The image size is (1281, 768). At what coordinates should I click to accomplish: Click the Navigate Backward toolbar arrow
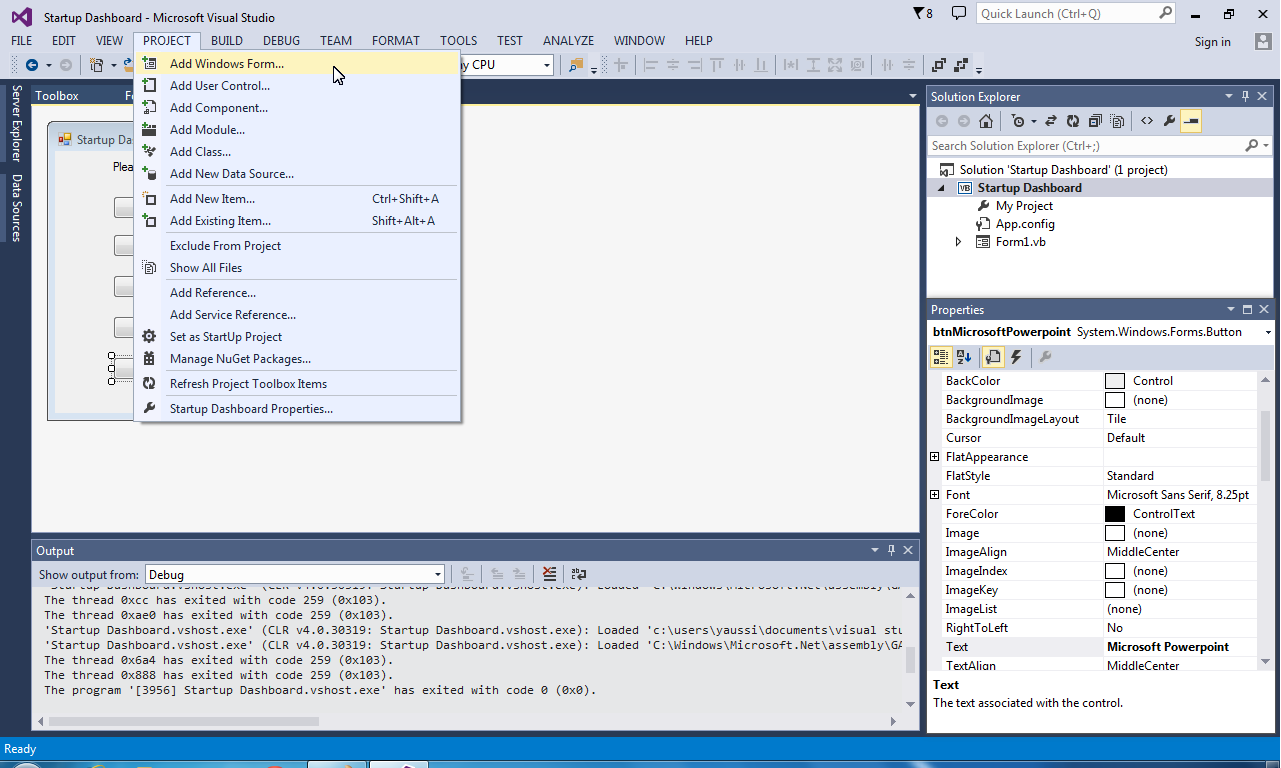tap(32, 65)
